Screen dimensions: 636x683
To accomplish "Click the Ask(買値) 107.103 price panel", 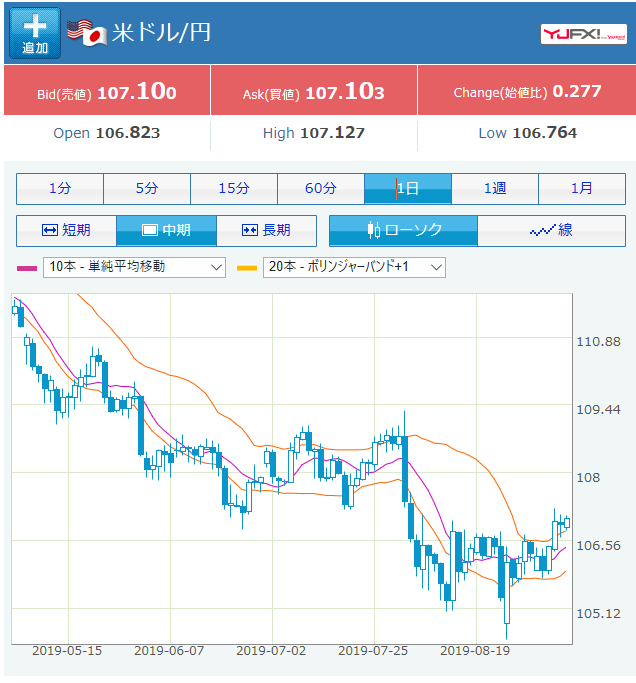I will (x=313, y=92).
